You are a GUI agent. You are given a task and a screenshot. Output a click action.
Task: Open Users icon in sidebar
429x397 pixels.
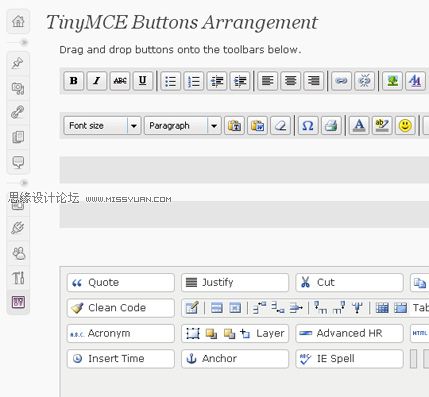click(18, 253)
